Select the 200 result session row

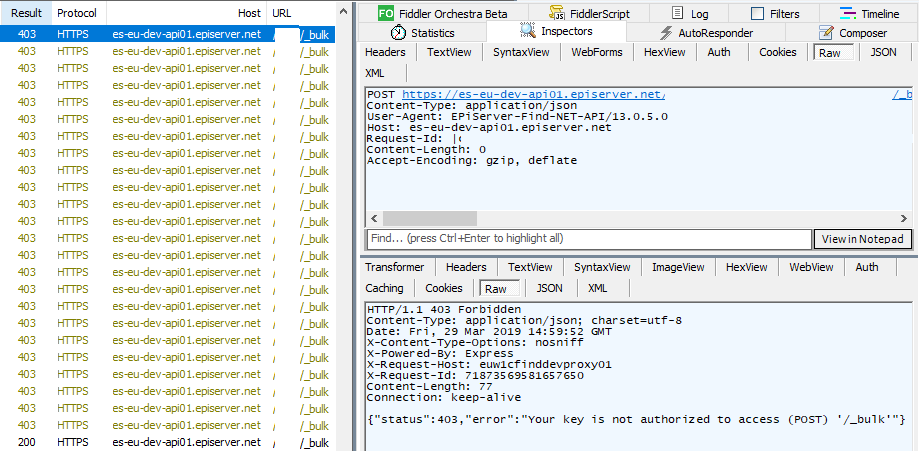pyautogui.click(x=168, y=443)
